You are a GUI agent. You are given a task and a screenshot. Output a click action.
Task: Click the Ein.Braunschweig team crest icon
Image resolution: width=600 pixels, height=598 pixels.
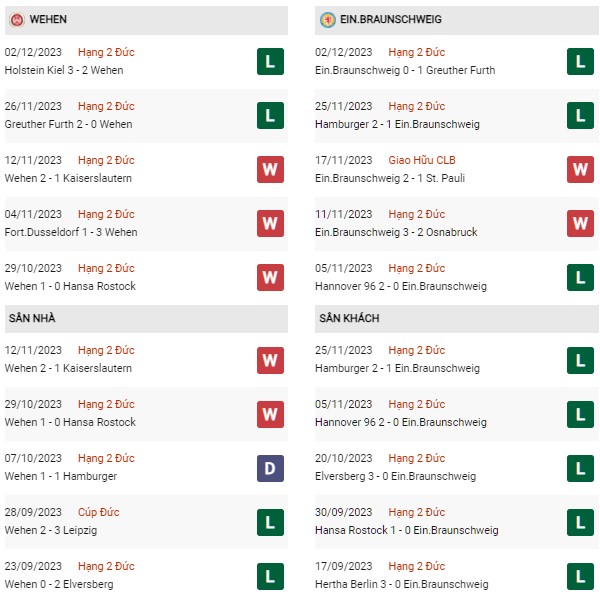click(x=328, y=20)
